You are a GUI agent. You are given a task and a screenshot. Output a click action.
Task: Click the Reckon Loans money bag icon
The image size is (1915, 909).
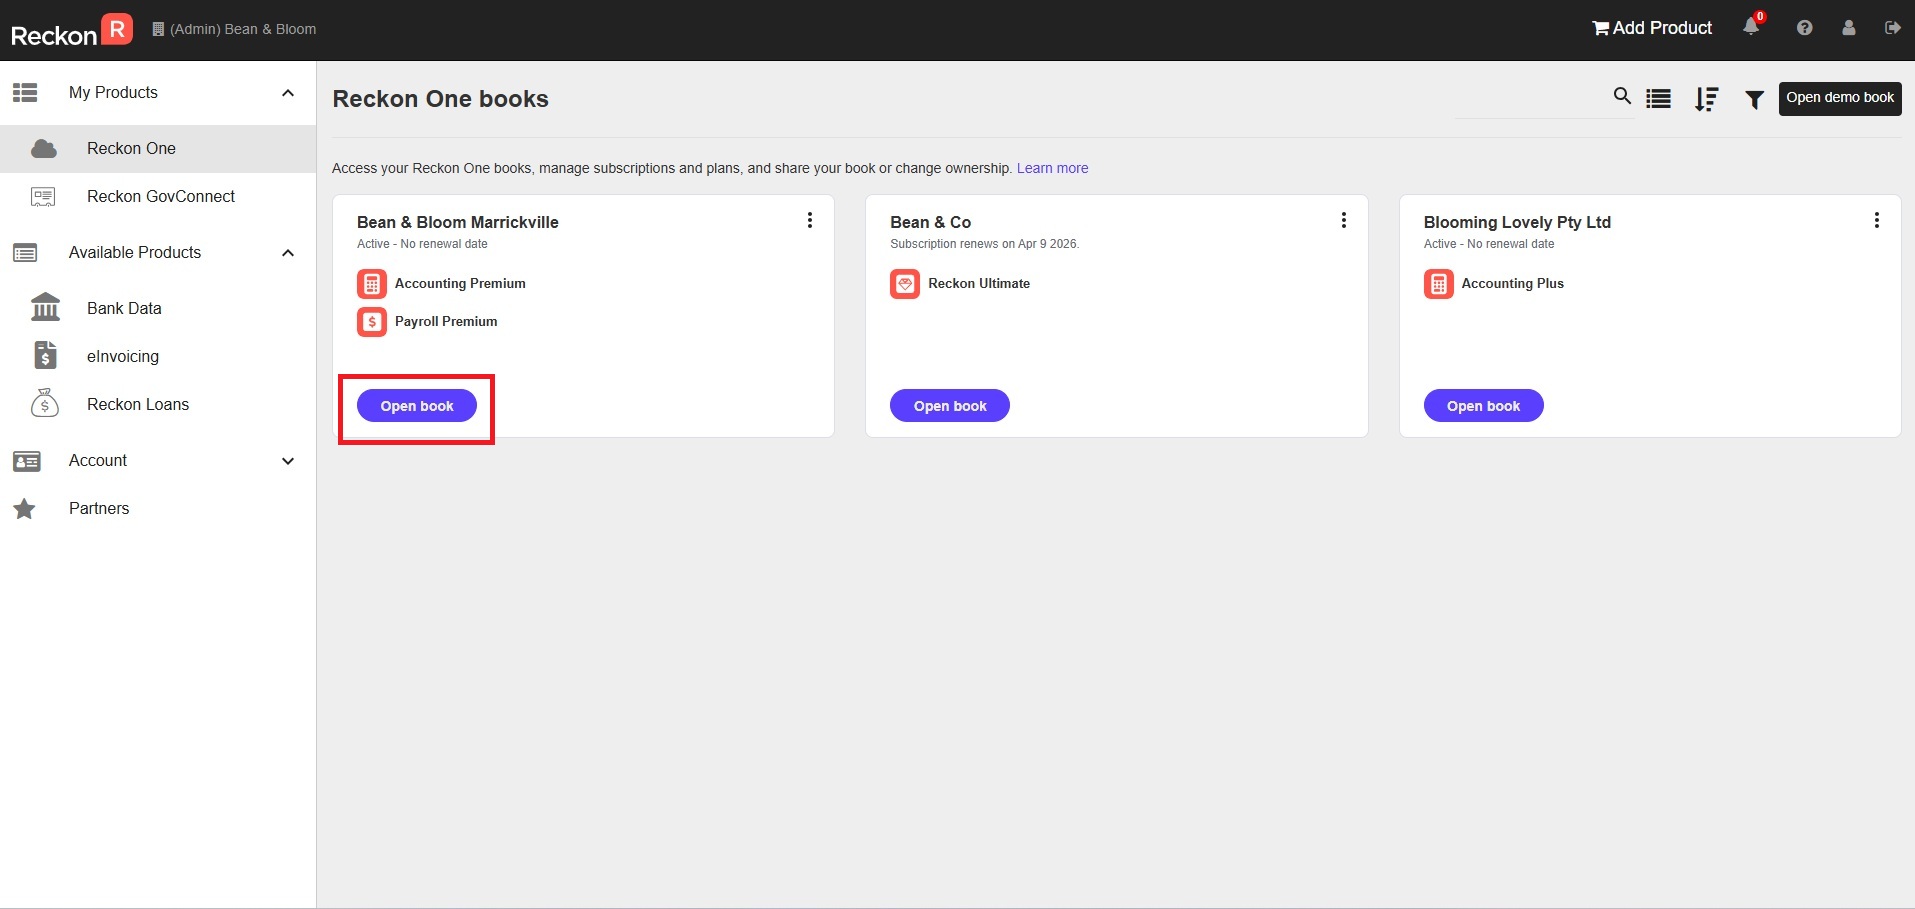(x=45, y=403)
